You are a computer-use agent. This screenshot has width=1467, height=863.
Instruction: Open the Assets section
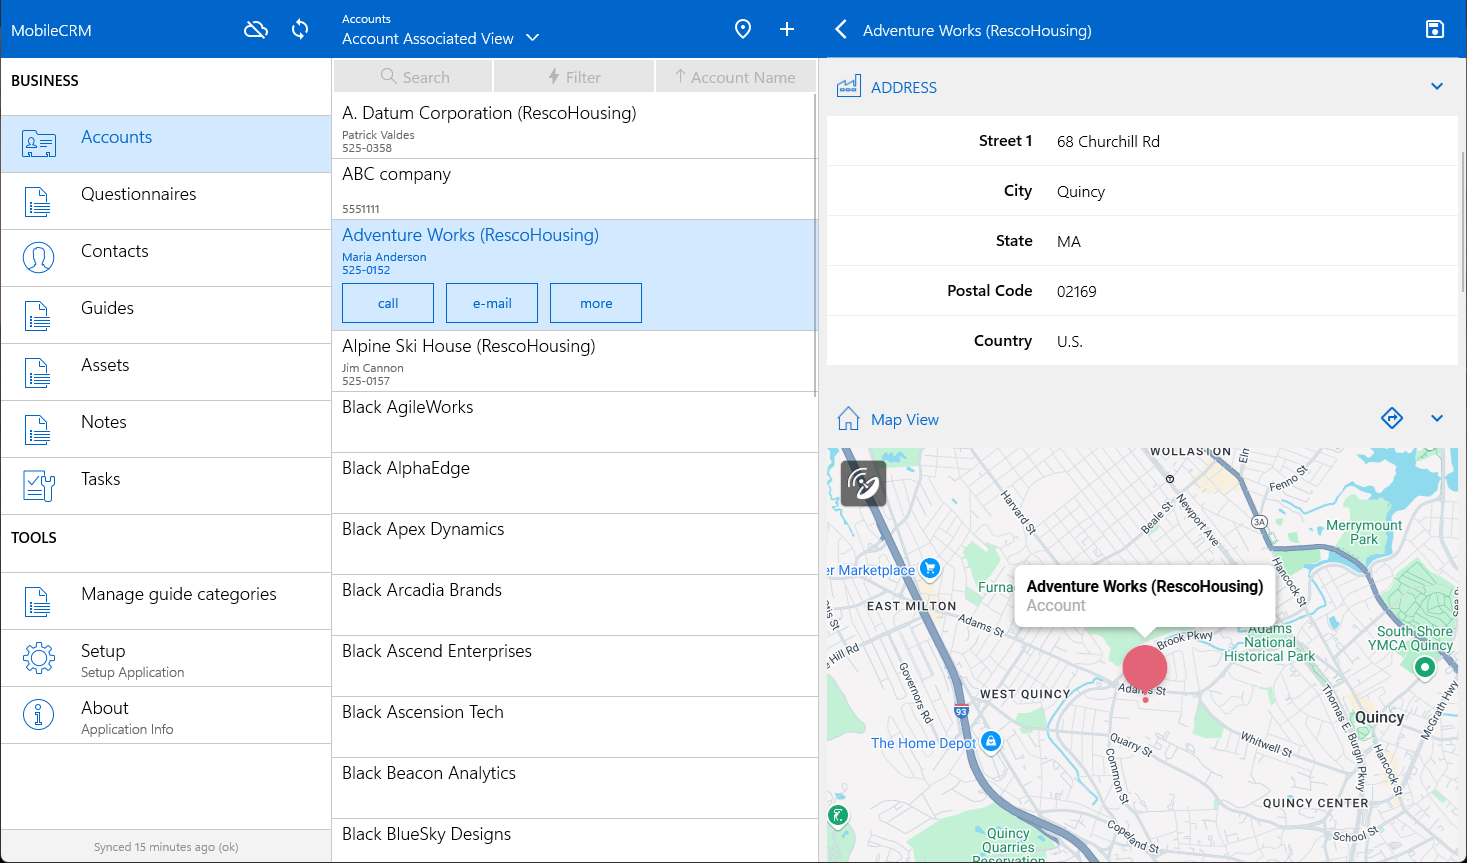tap(166, 372)
